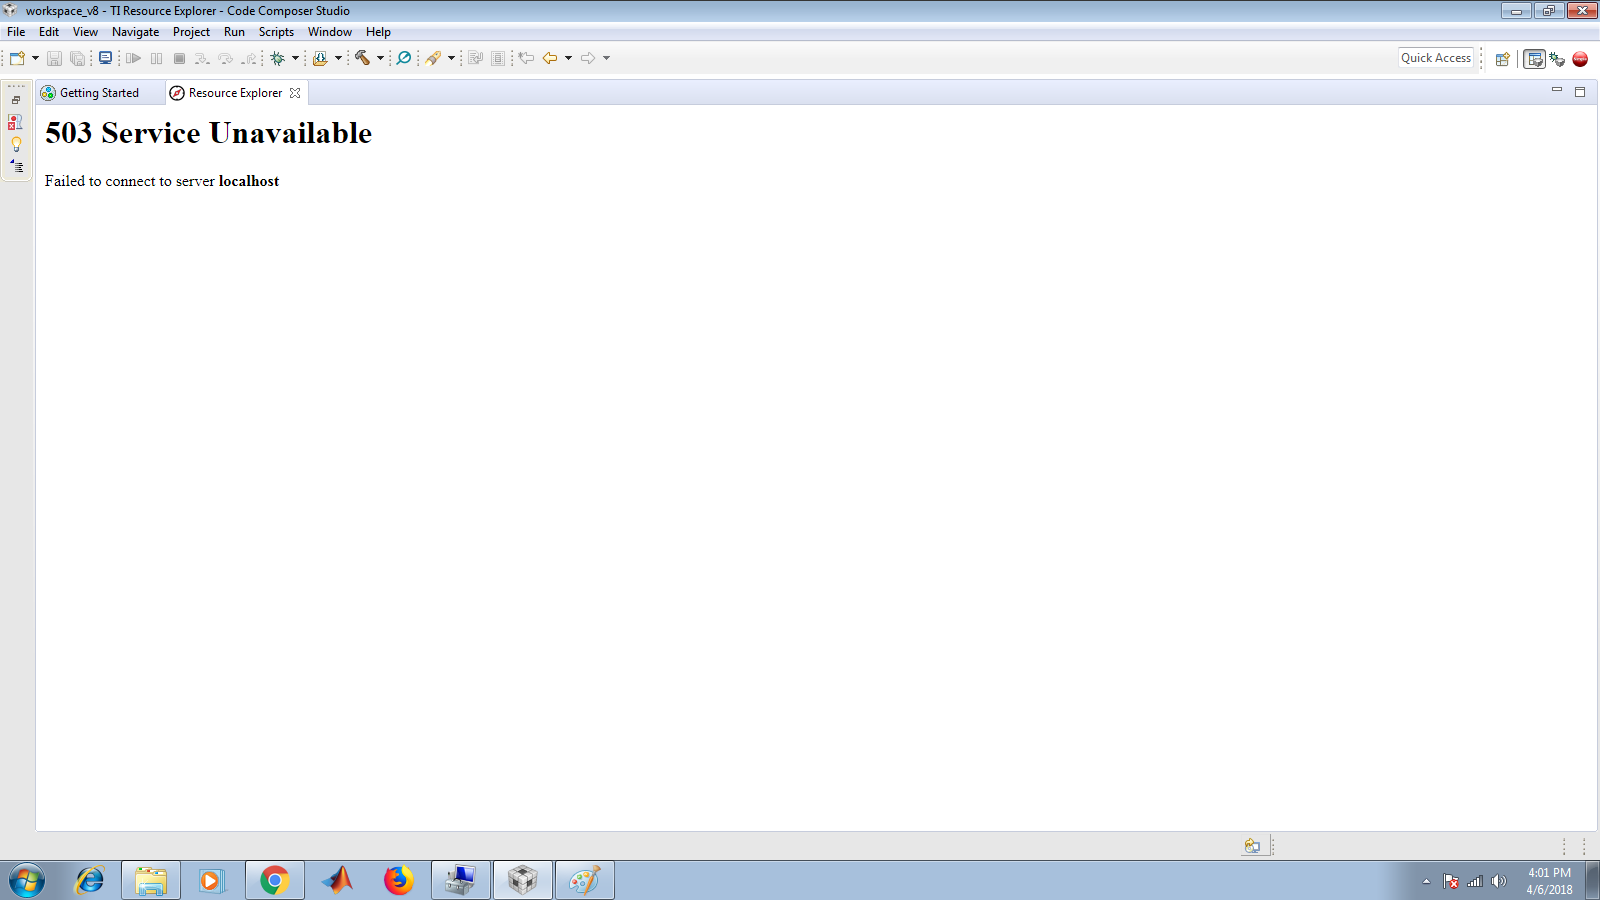The height and width of the screenshot is (900, 1600).
Task: Build project with the hammer icon
Action: tap(362, 58)
